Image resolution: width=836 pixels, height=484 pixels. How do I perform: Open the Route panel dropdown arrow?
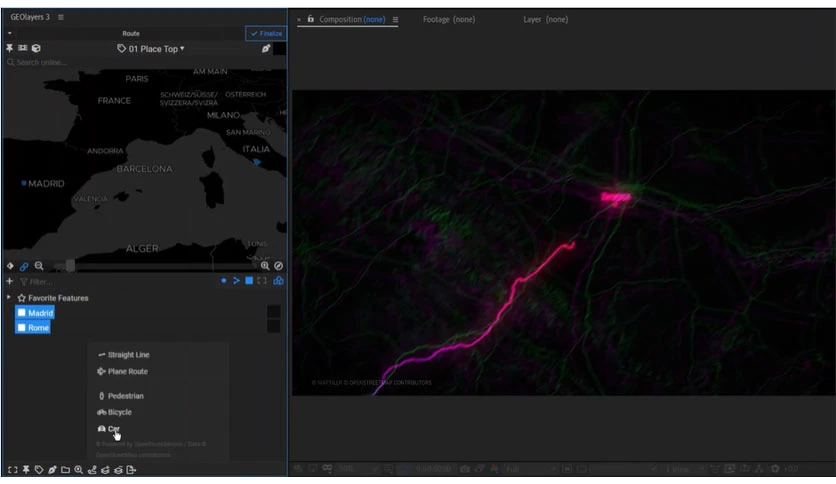tap(9, 33)
